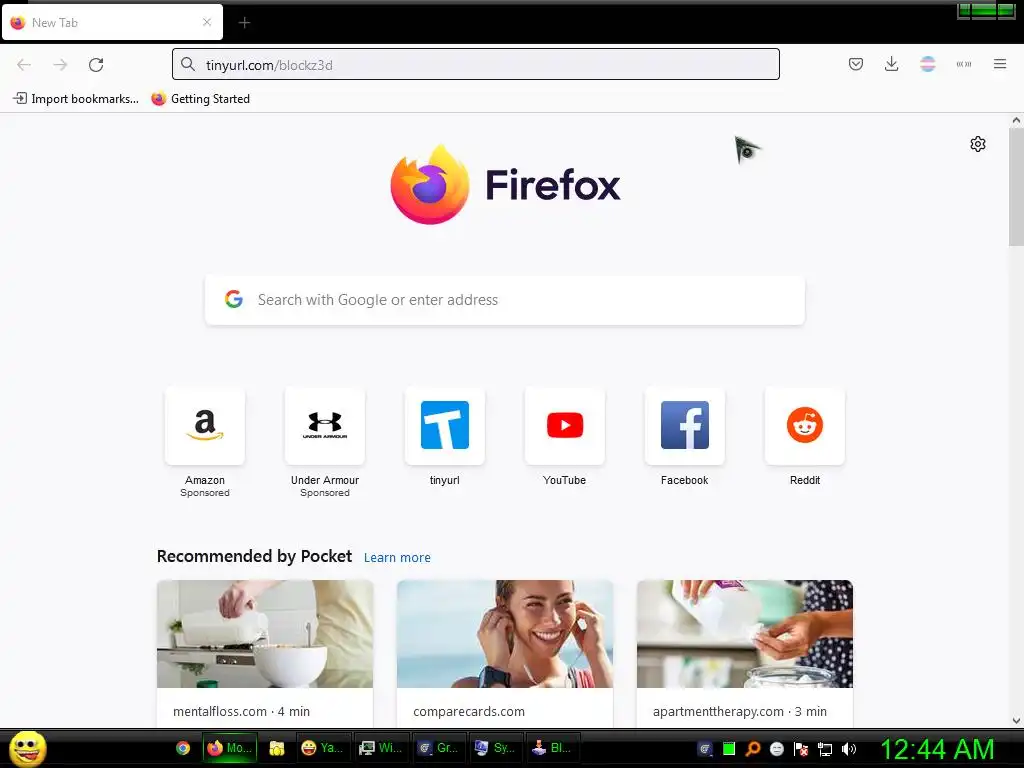Open a new tab with plus button
The width and height of the screenshot is (1024, 768).
coord(244,23)
